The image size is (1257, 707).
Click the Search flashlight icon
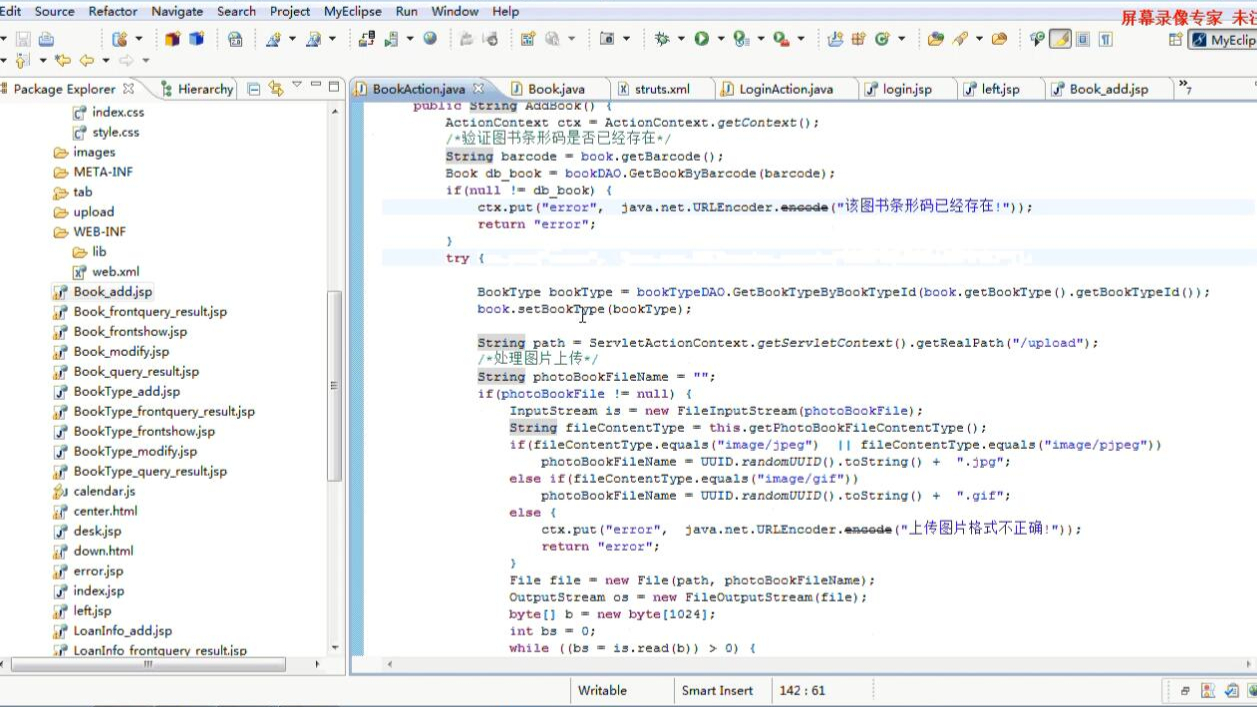tap(960, 39)
